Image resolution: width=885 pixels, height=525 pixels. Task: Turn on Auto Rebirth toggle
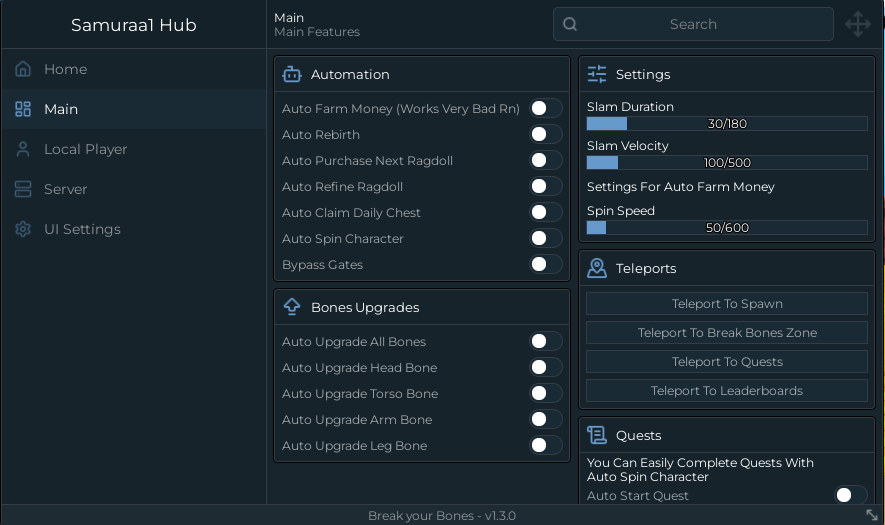point(546,134)
